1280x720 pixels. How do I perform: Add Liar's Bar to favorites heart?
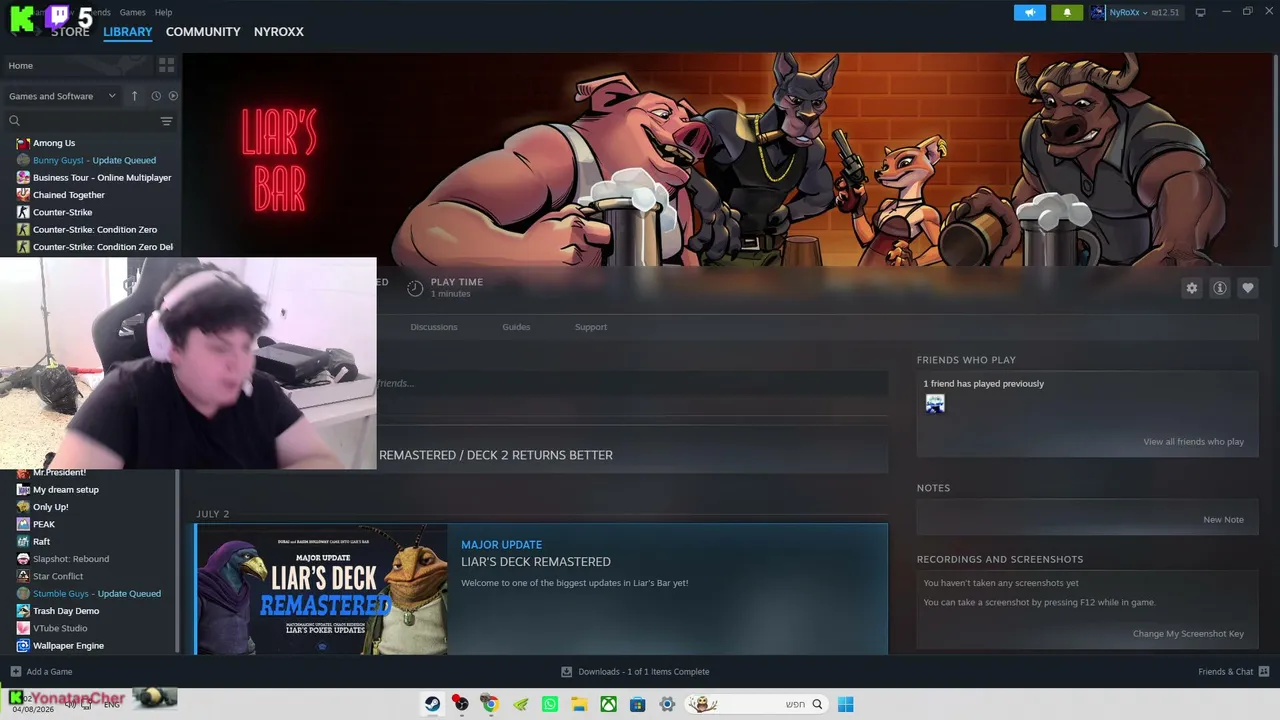coord(1247,288)
